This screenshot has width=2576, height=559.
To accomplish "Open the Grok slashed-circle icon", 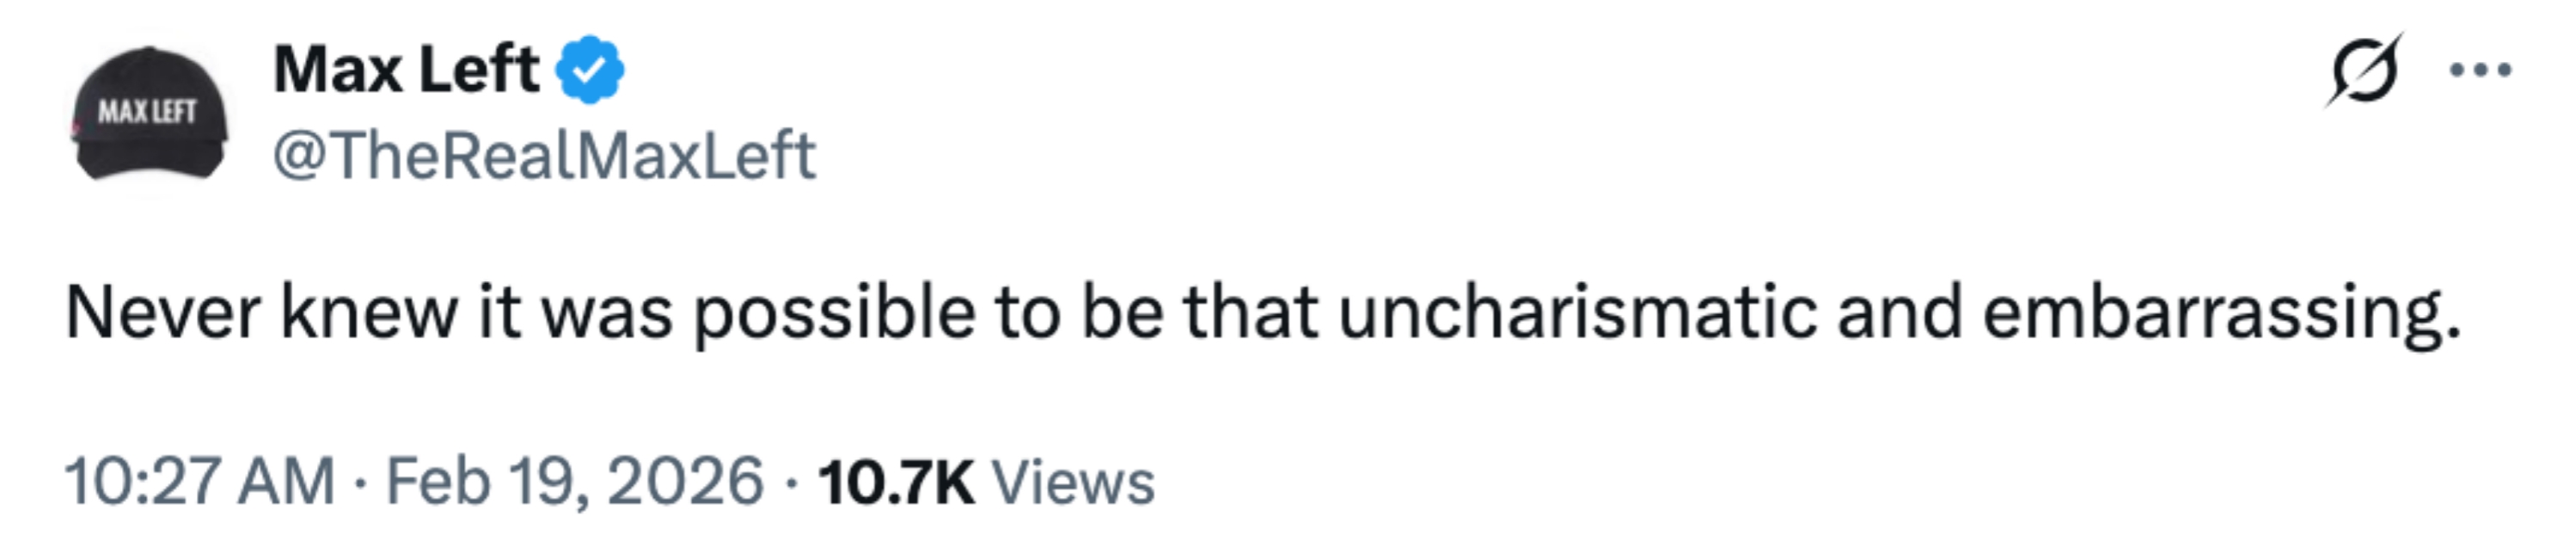I will point(2364,70).
